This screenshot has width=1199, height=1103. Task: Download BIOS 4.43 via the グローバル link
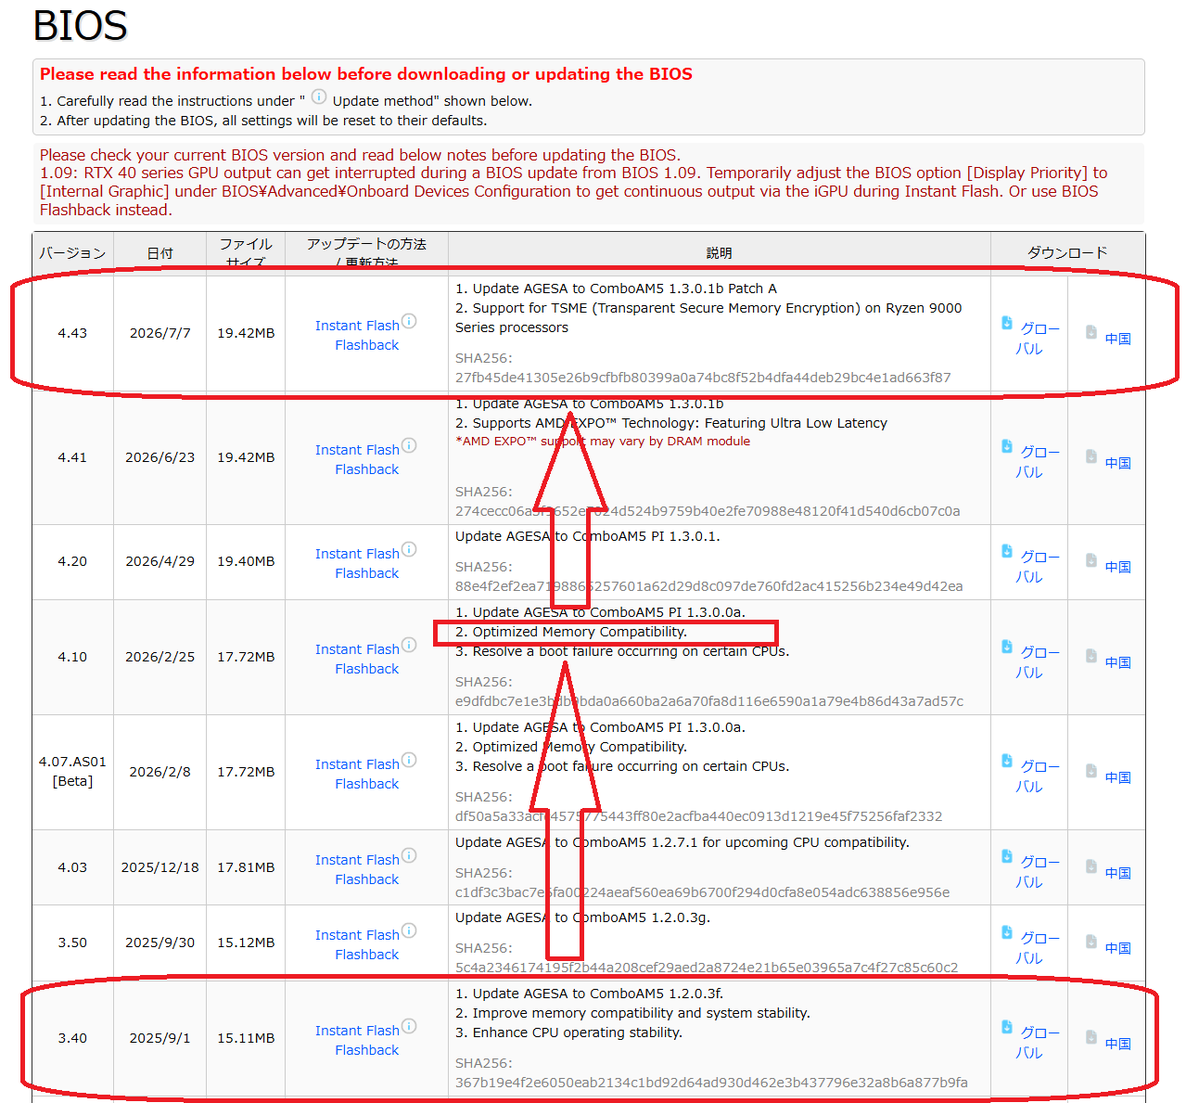point(1036,339)
